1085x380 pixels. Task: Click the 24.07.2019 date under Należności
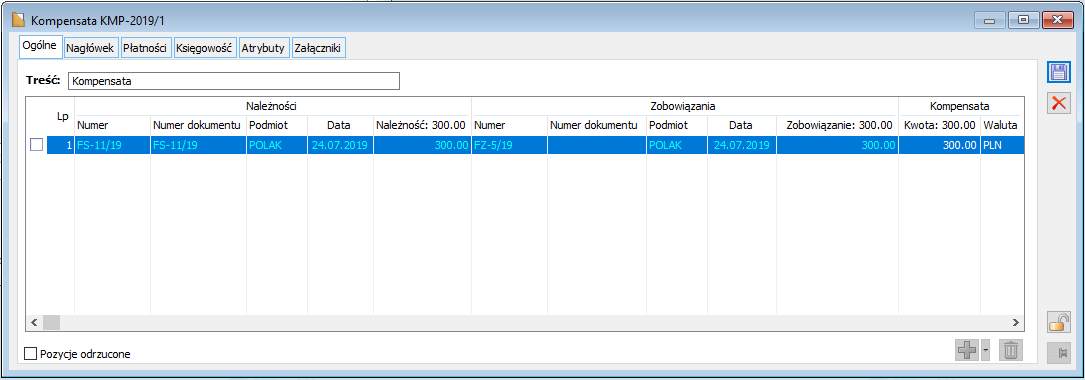(x=340, y=145)
